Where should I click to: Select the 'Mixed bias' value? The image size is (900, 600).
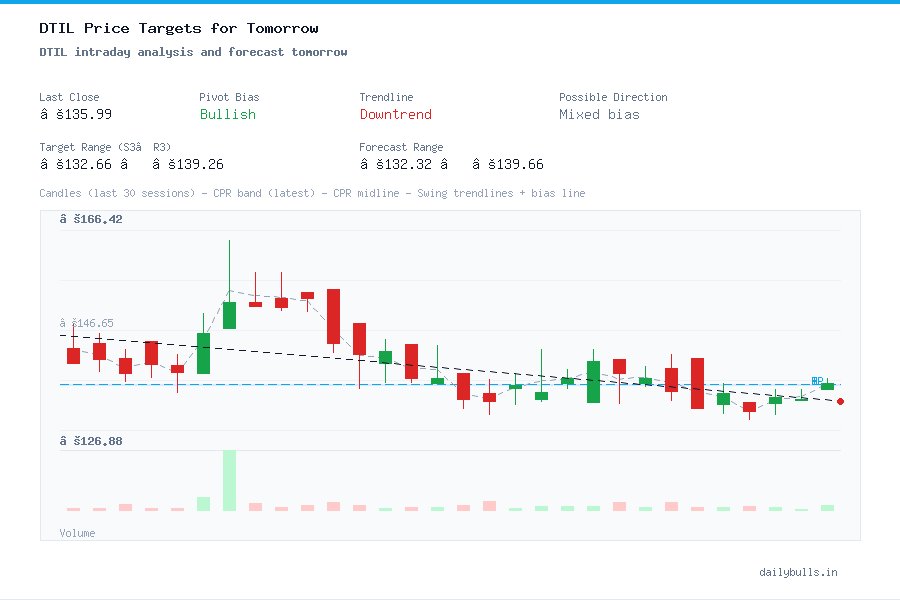coord(599,114)
